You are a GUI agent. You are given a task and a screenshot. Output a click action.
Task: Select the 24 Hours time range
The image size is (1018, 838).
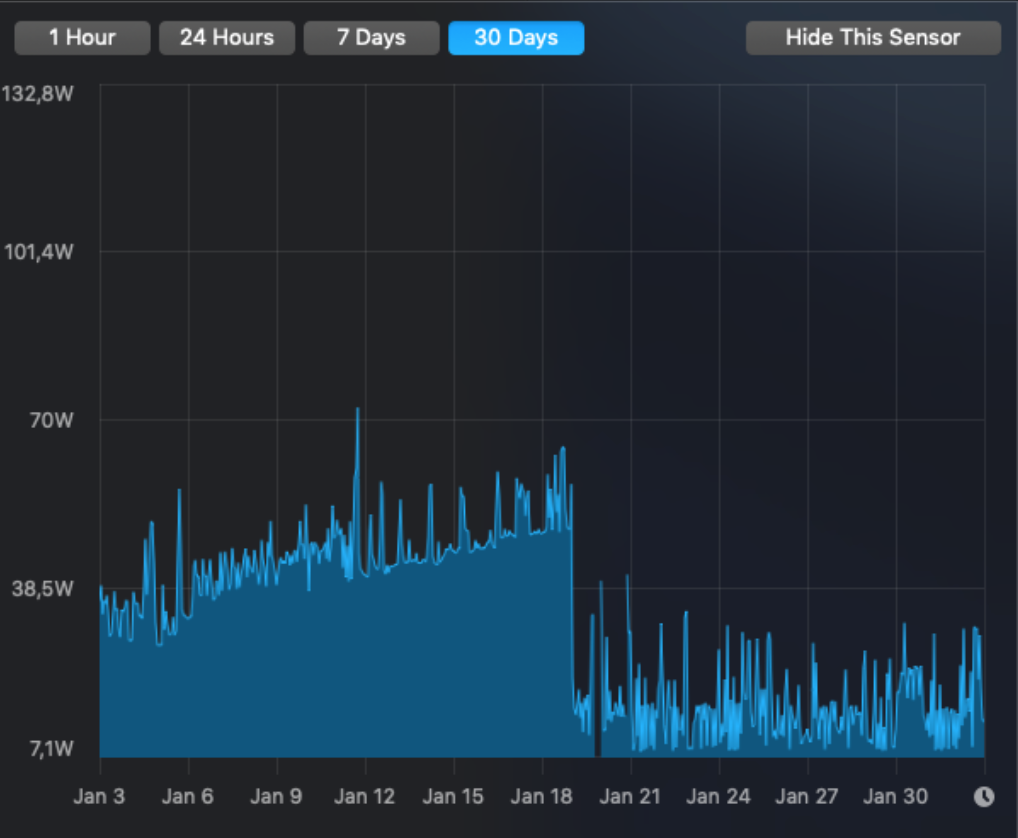pyautogui.click(x=227, y=38)
